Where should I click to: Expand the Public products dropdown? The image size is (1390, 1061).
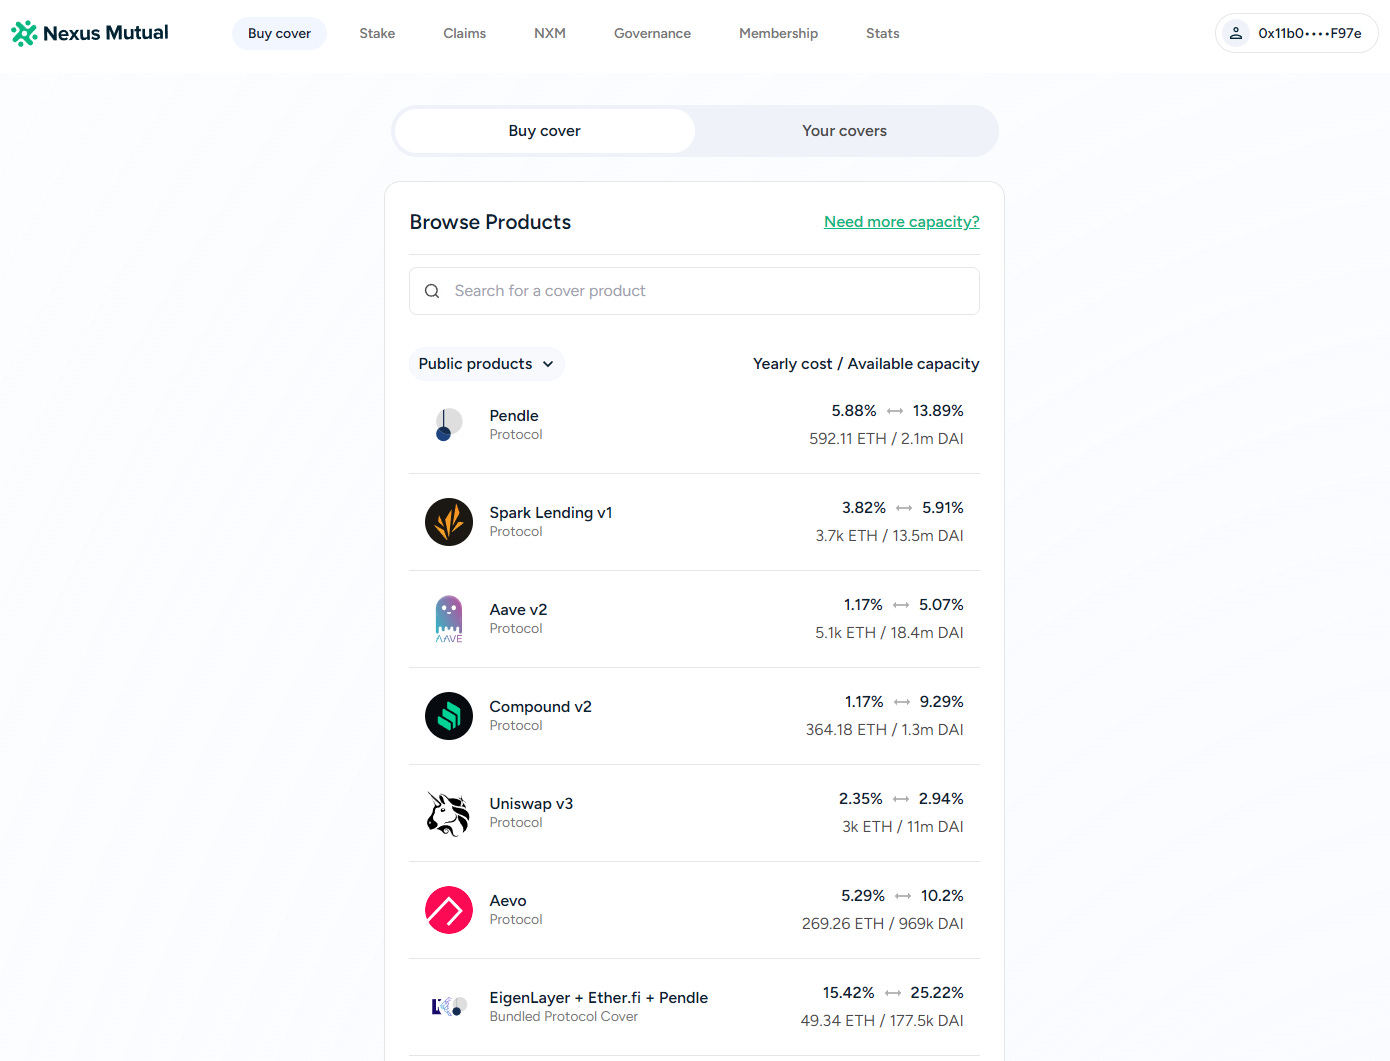click(x=487, y=364)
